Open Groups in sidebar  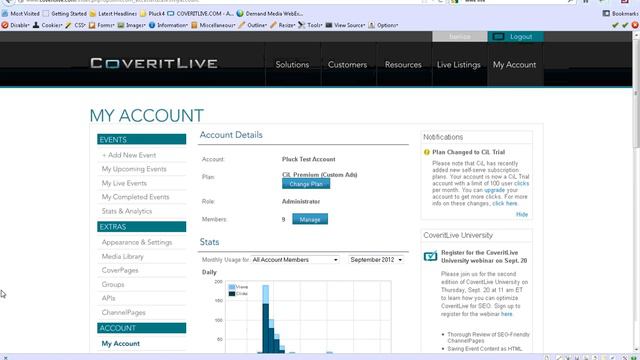coord(113,284)
